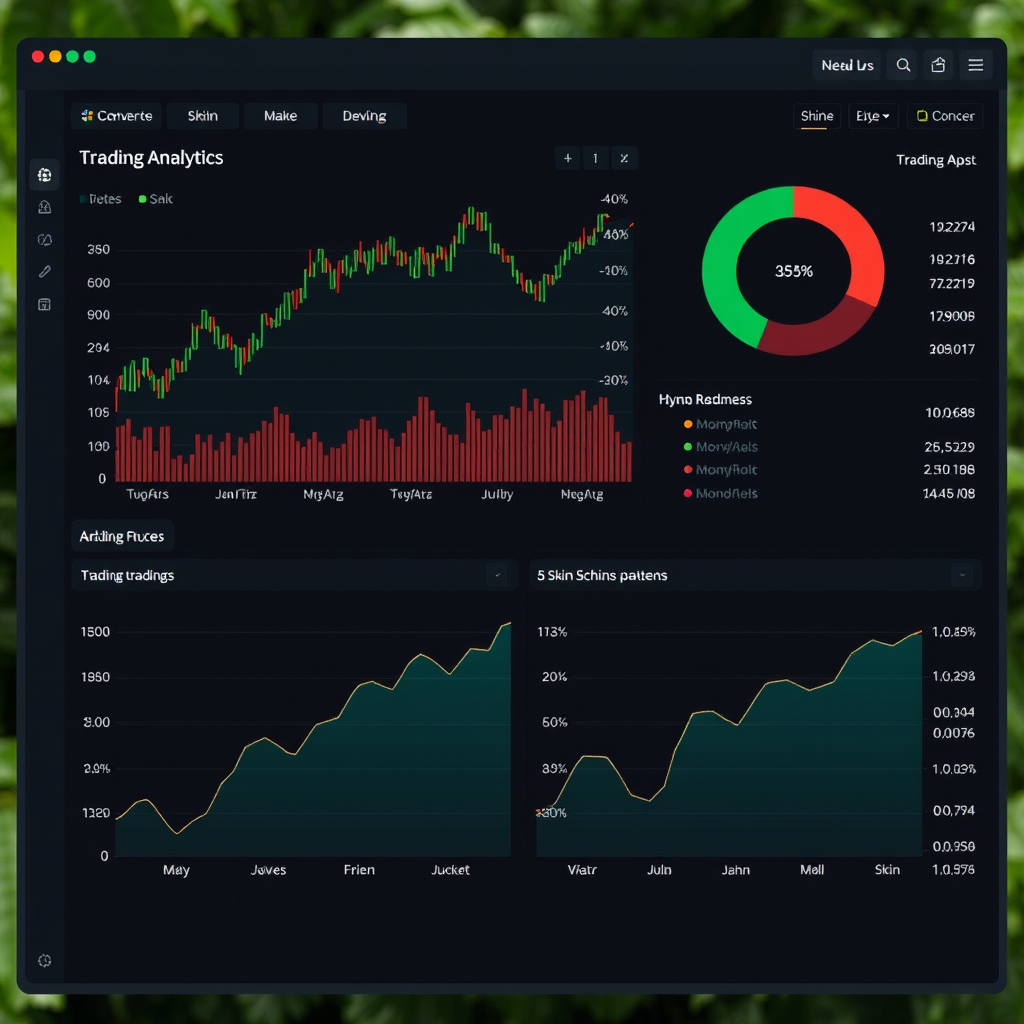This screenshot has height=1024, width=1024.
Task: Toggle pink Mondflels legend entry
Action: pyautogui.click(x=720, y=493)
